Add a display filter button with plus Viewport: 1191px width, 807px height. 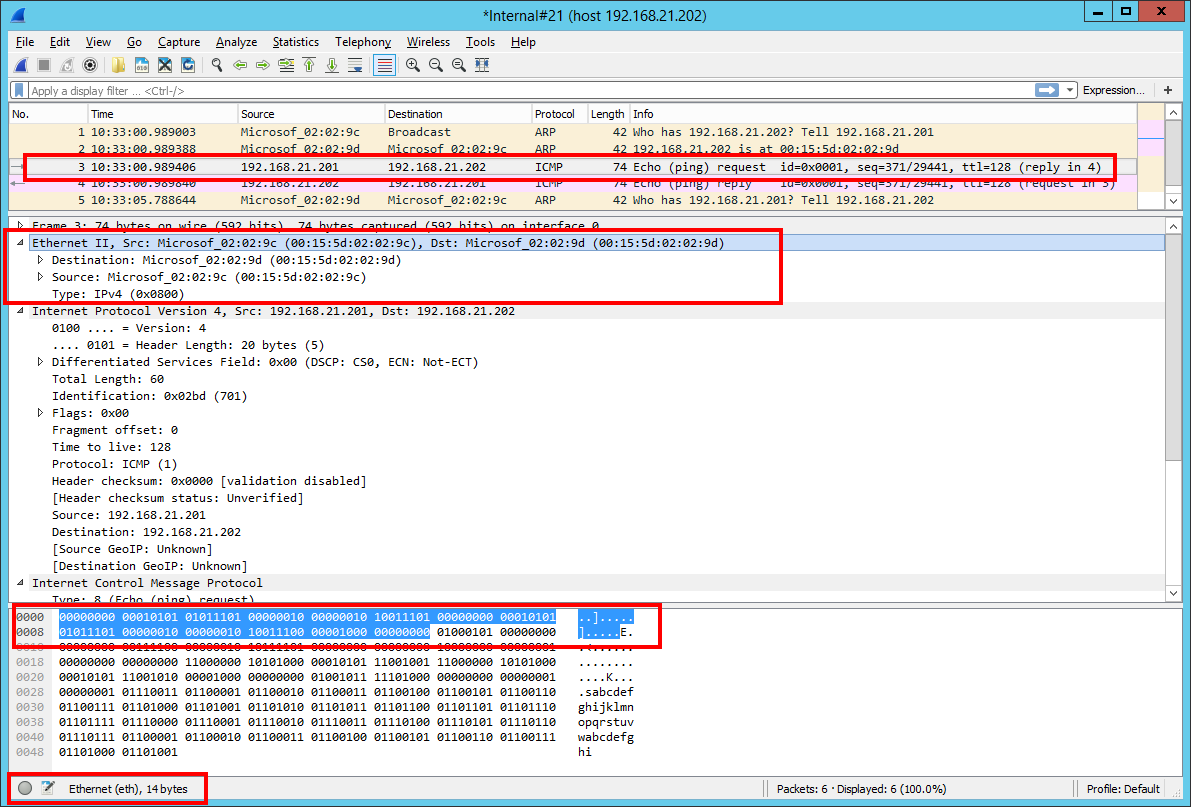coord(1168,90)
